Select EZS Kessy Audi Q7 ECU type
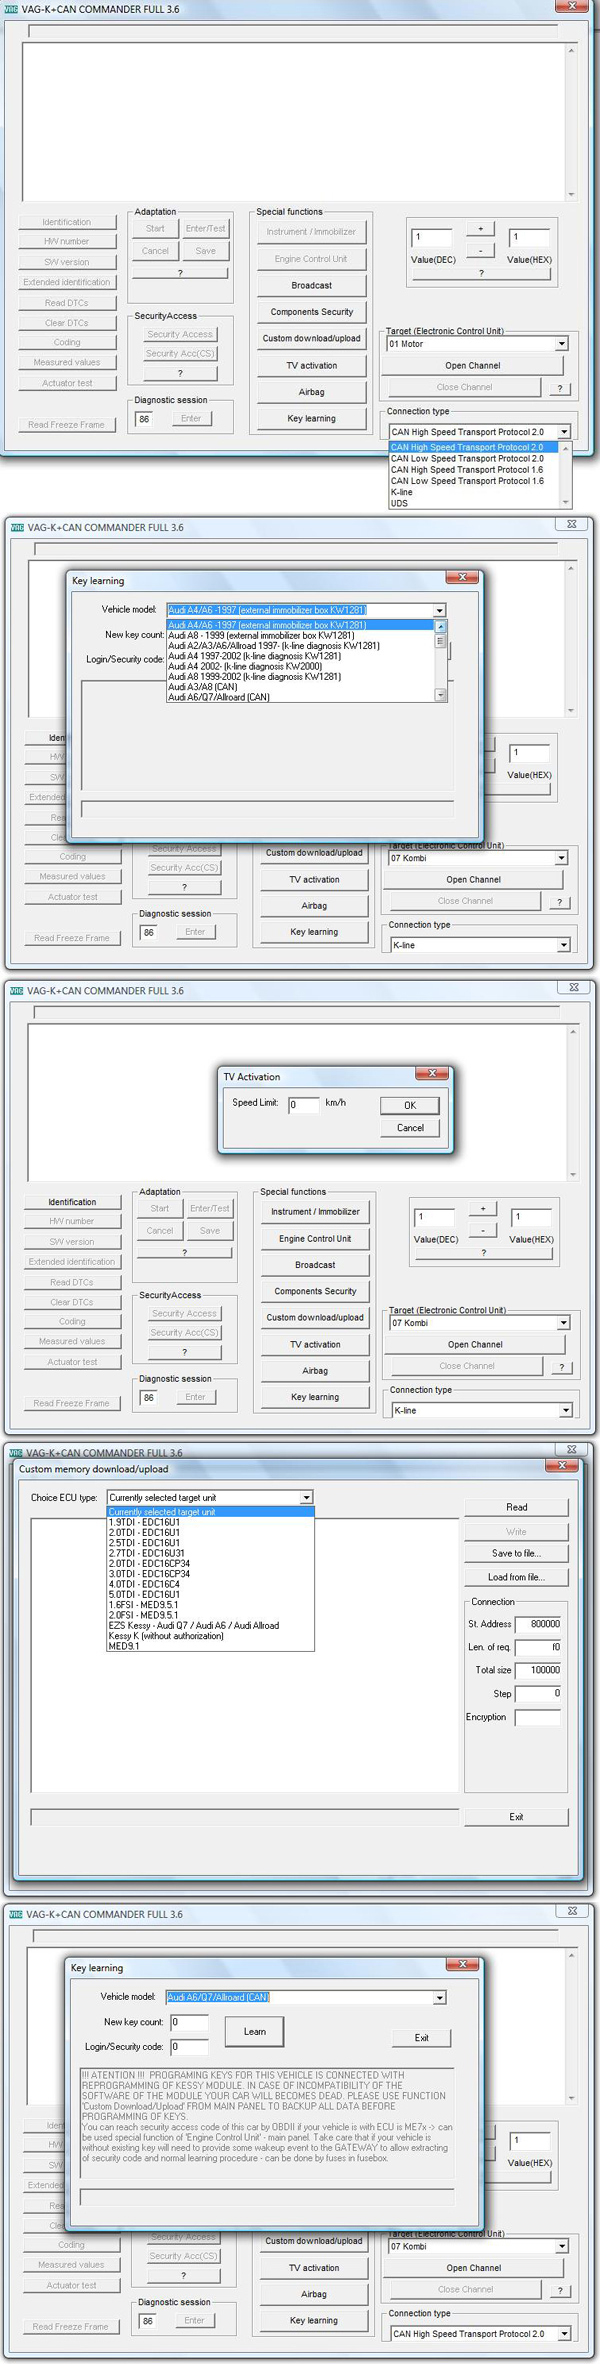The image size is (600, 2364). (x=194, y=1625)
